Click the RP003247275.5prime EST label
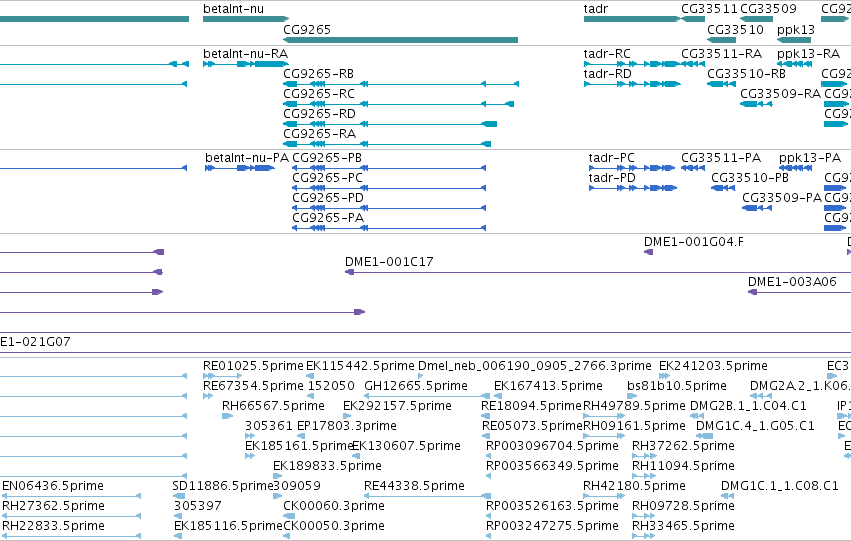This screenshot has width=851, height=541. (552, 527)
